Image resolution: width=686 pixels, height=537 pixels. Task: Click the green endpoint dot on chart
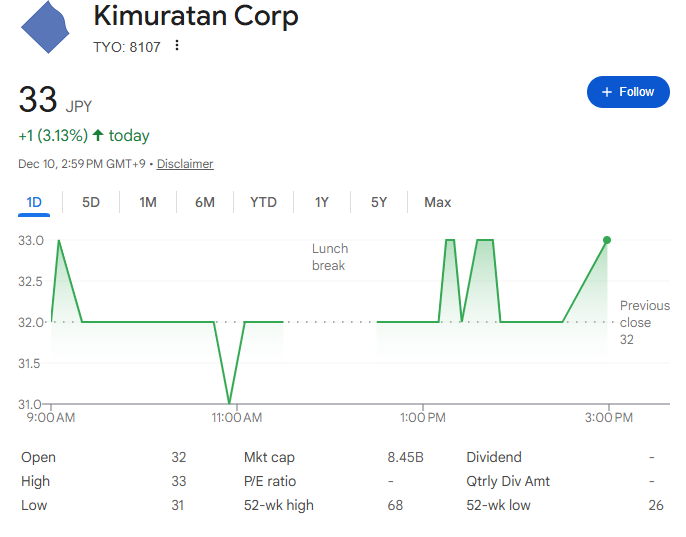point(607,240)
